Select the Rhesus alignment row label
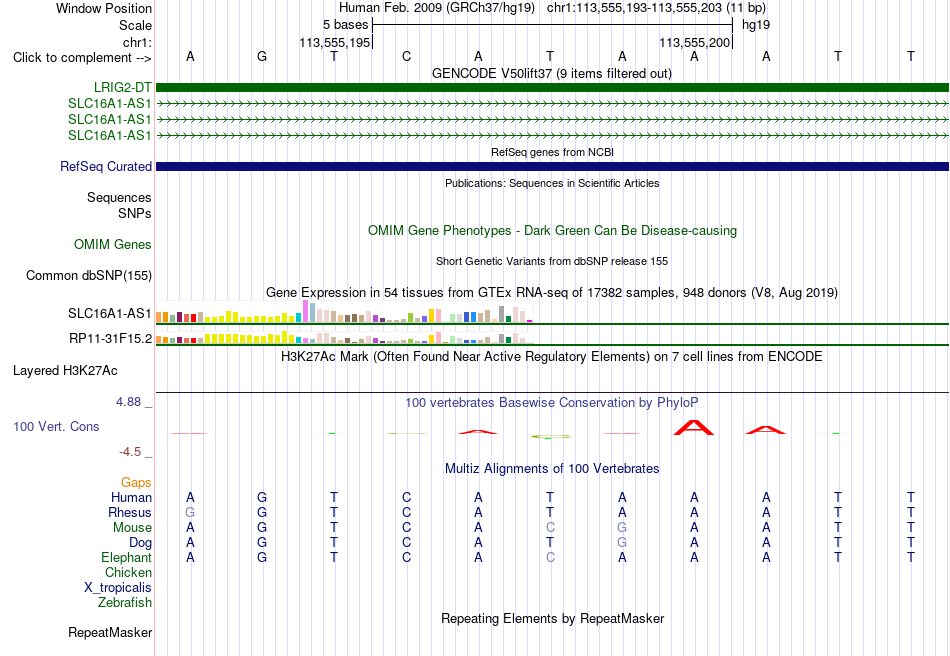The width and height of the screenshot is (950, 656). click(130, 512)
